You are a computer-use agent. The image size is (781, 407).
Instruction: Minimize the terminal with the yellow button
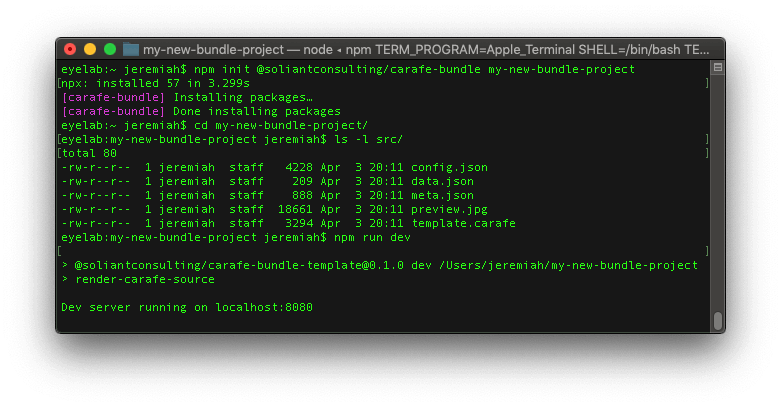(90, 49)
